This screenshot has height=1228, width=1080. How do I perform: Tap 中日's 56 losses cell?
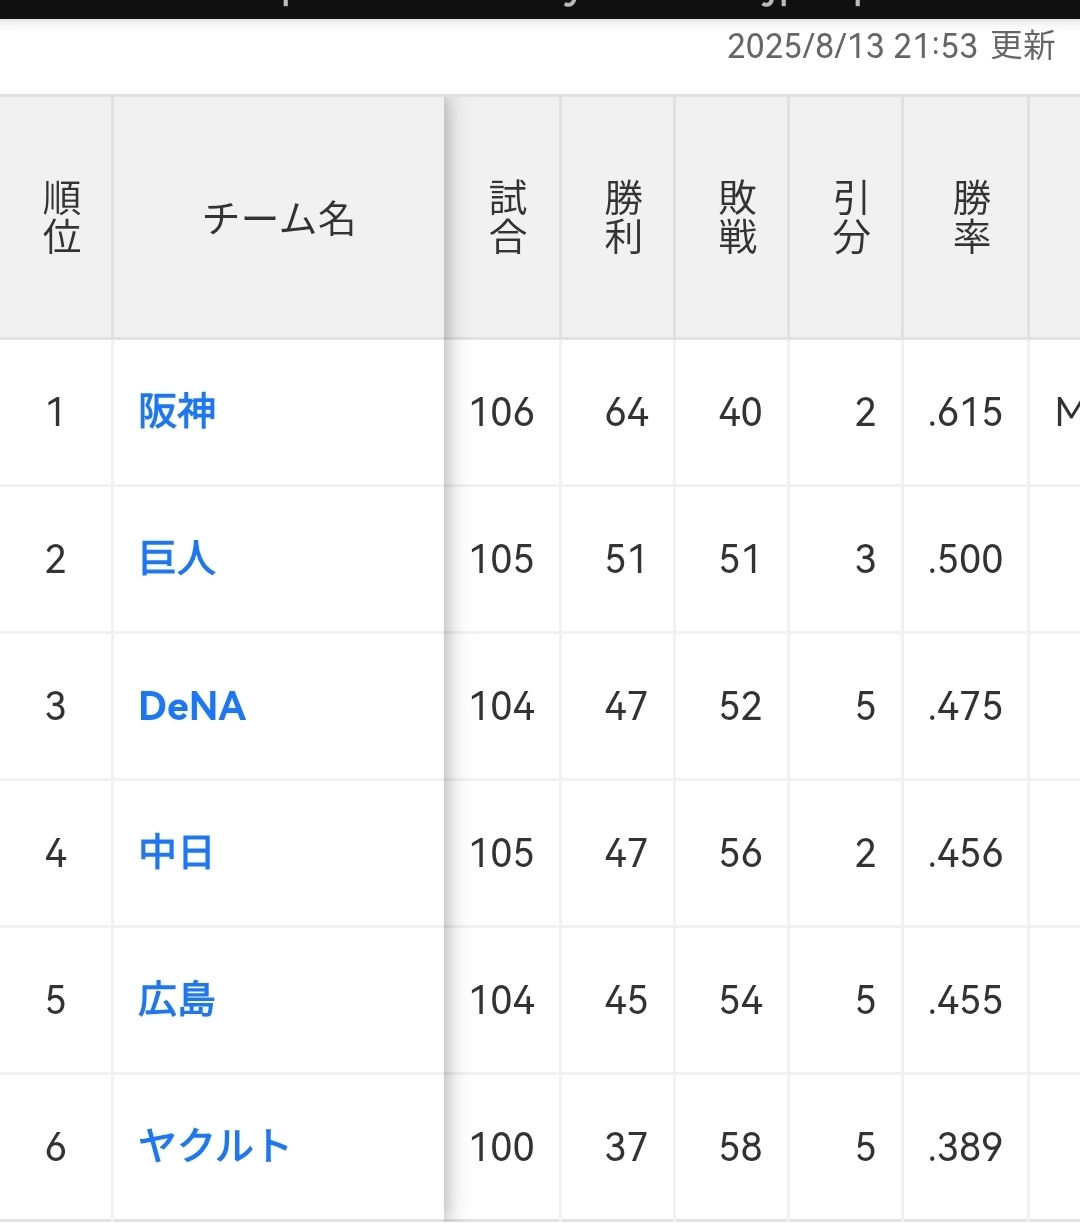740,853
